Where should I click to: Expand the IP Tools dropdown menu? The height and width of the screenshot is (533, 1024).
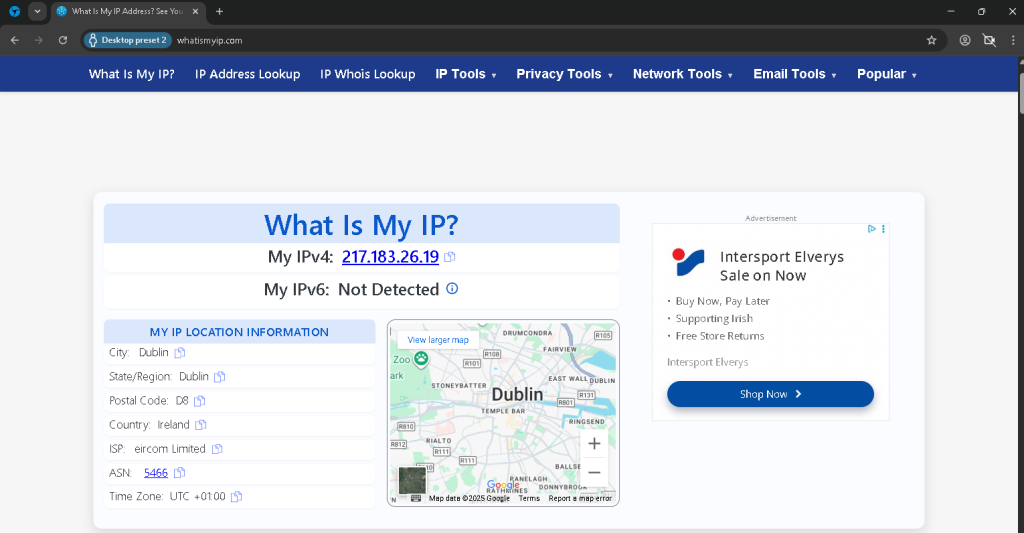pyautogui.click(x=465, y=74)
